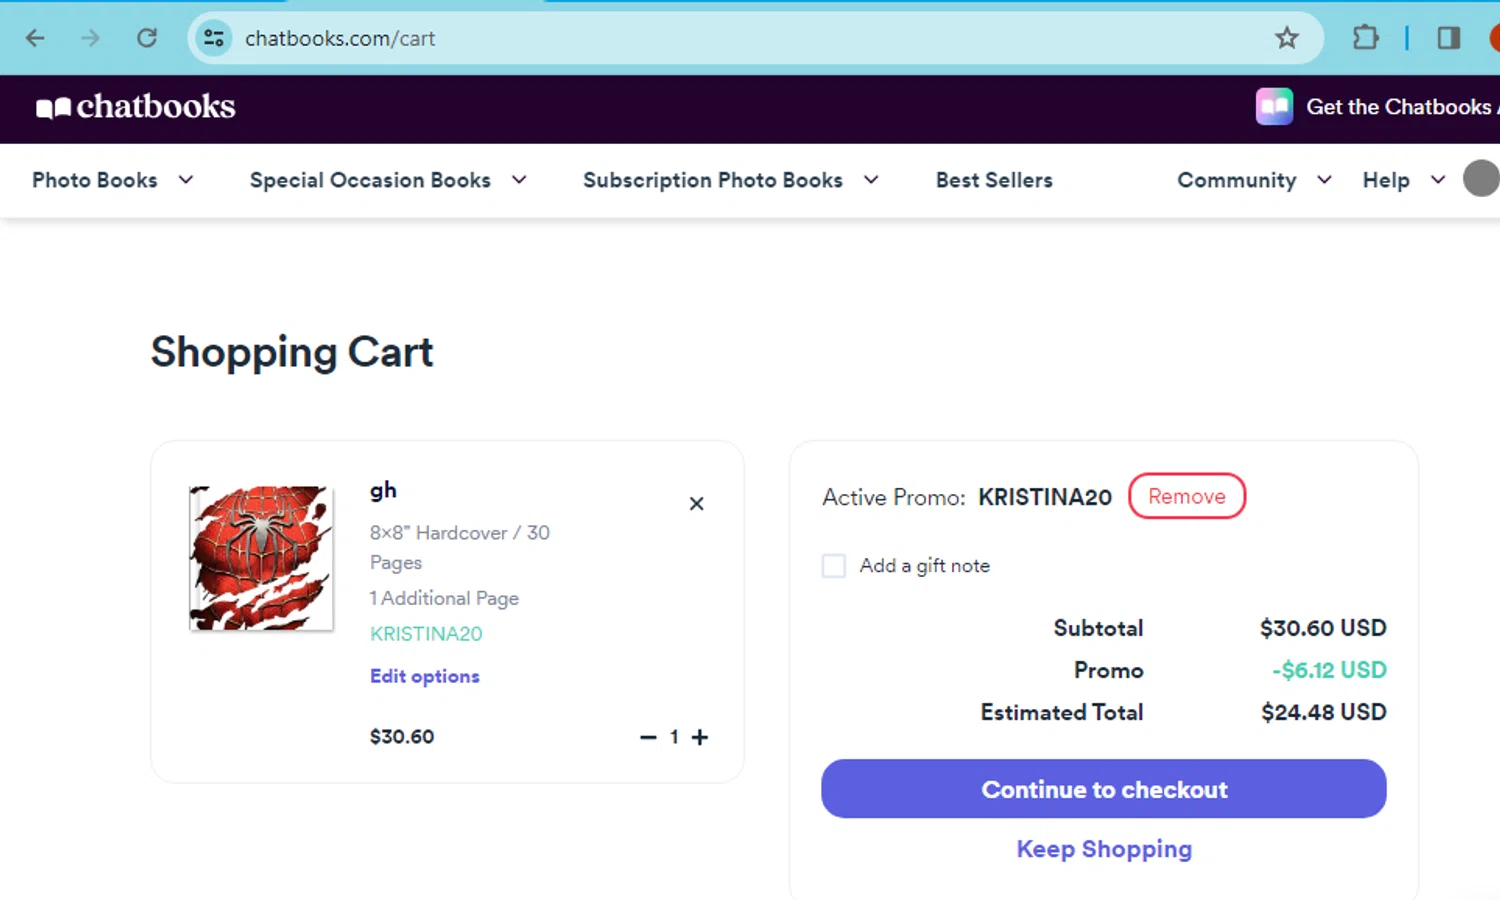1500x900 pixels.
Task: Click Continue to checkout
Action: click(x=1104, y=789)
